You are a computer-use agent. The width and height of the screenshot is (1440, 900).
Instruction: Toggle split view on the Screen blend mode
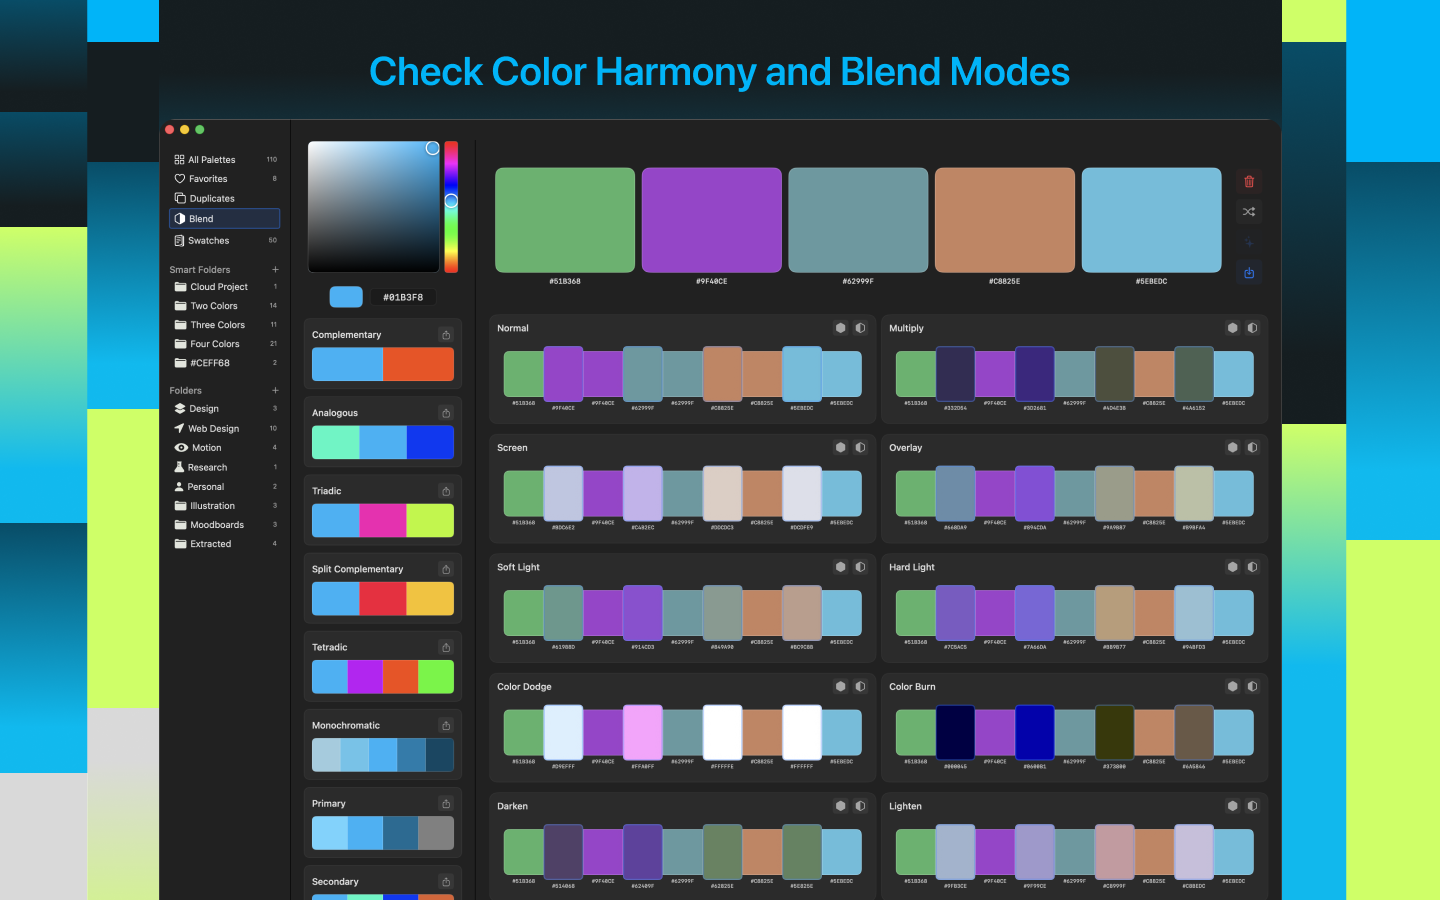pos(861,447)
